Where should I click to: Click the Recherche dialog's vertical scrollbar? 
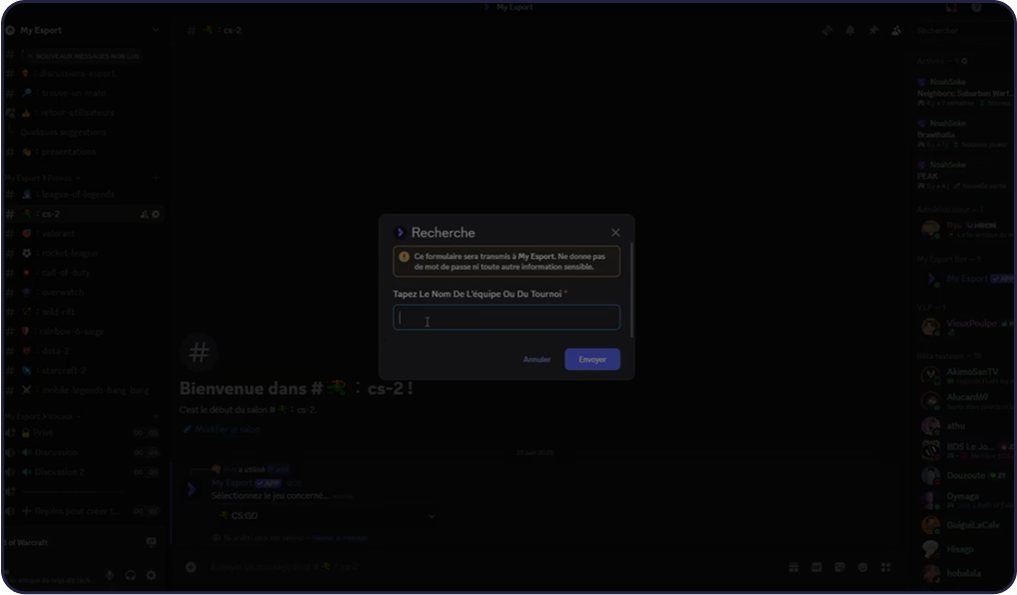pos(631,289)
